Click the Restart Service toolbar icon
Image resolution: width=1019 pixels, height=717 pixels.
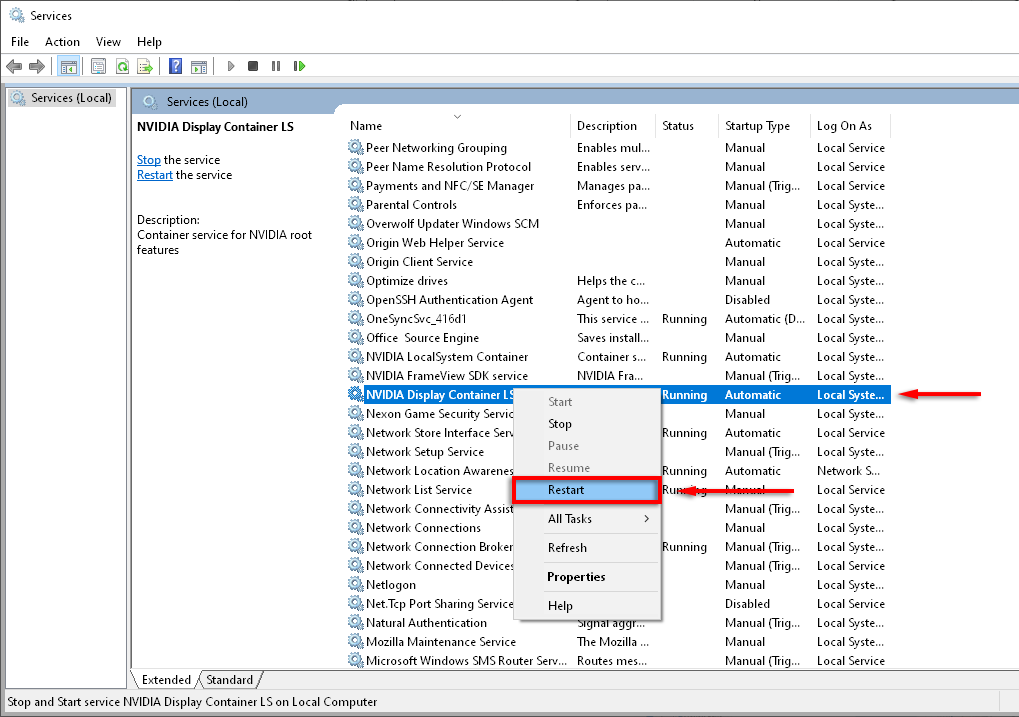tap(299, 66)
